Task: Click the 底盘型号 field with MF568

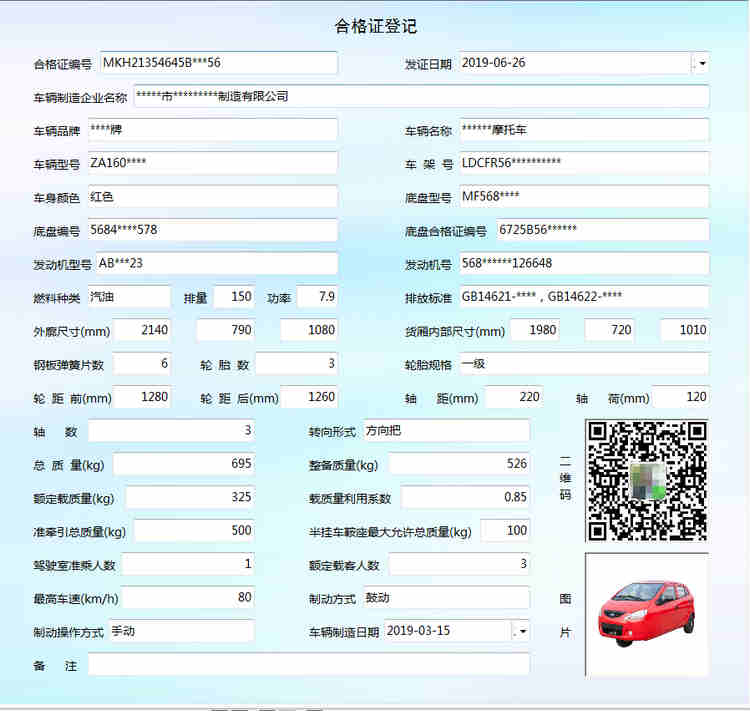Action: pos(584,197)
